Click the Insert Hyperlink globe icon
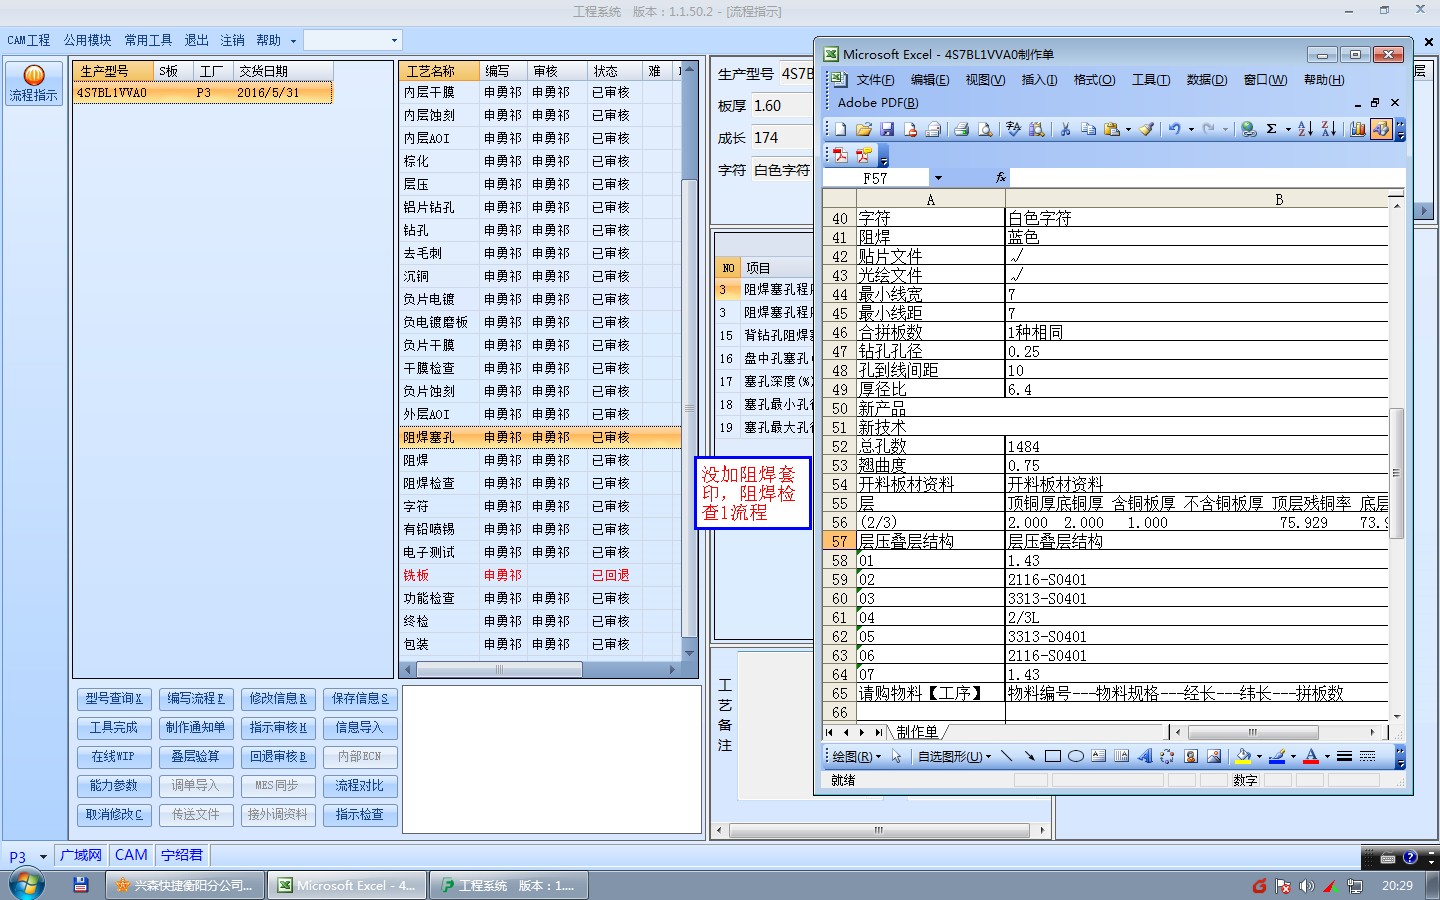The width and height of the screenshot is (1440, 900). point(1248,129)
